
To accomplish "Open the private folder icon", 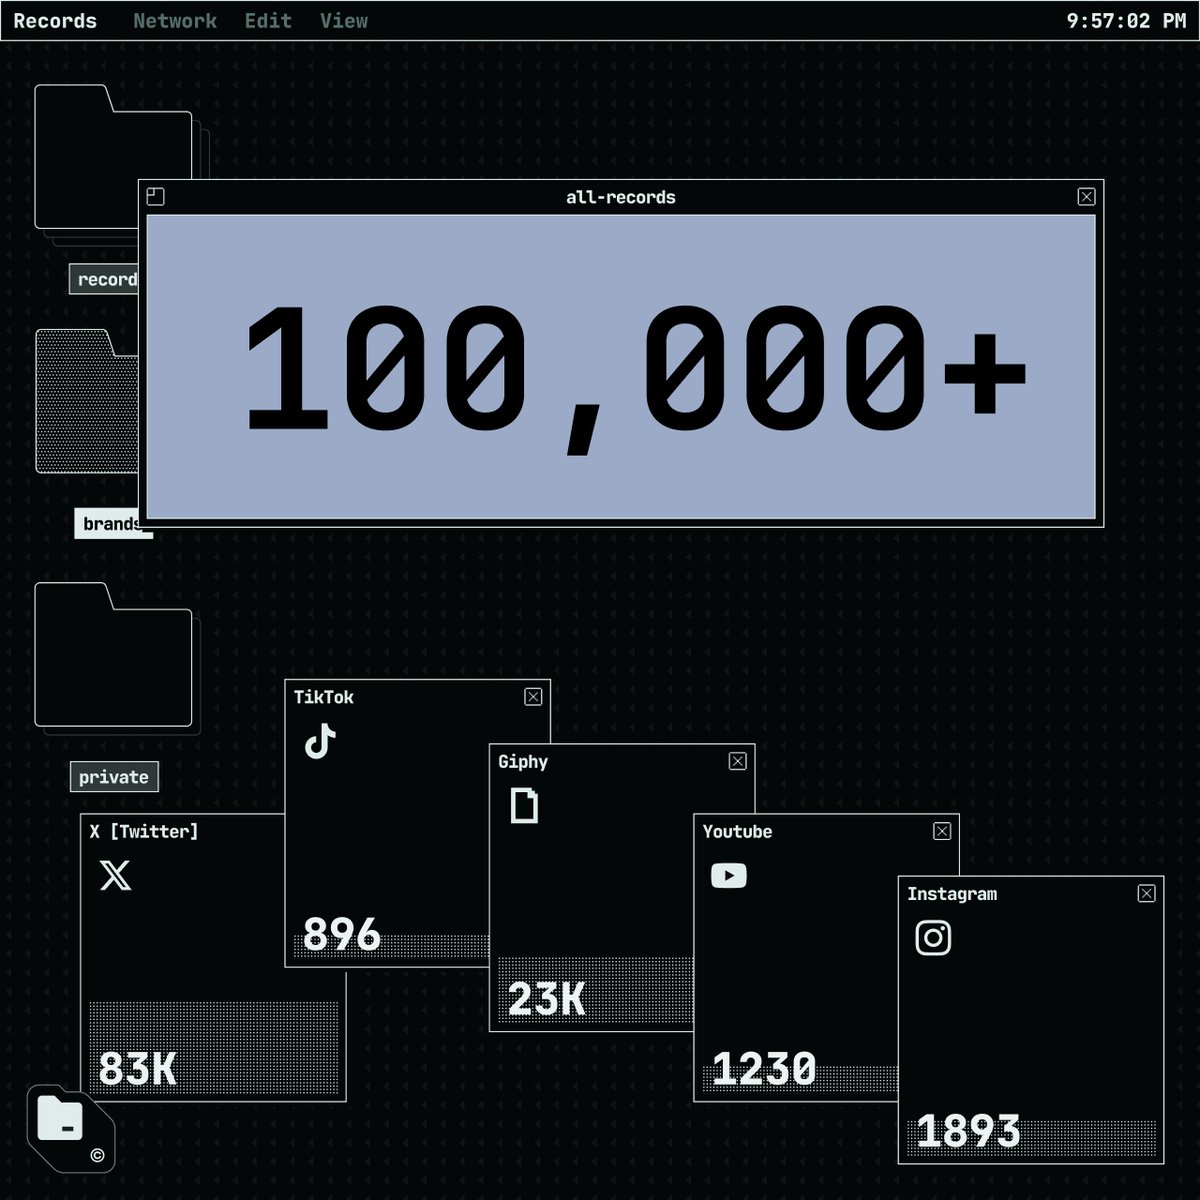I will coord(114,654).
